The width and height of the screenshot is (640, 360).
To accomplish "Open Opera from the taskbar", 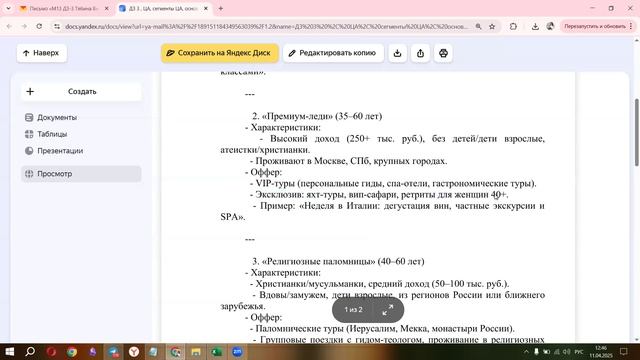I will (51, 351).
